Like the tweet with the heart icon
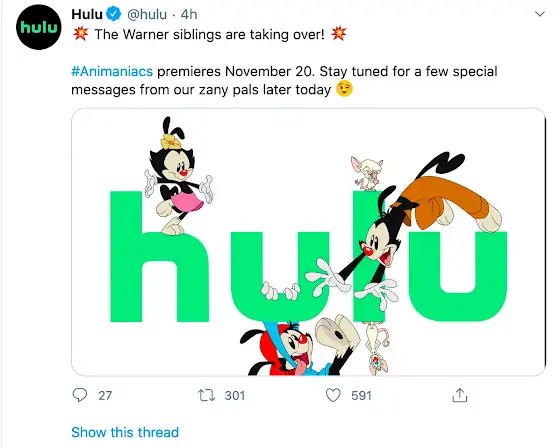 pos(333,395)
